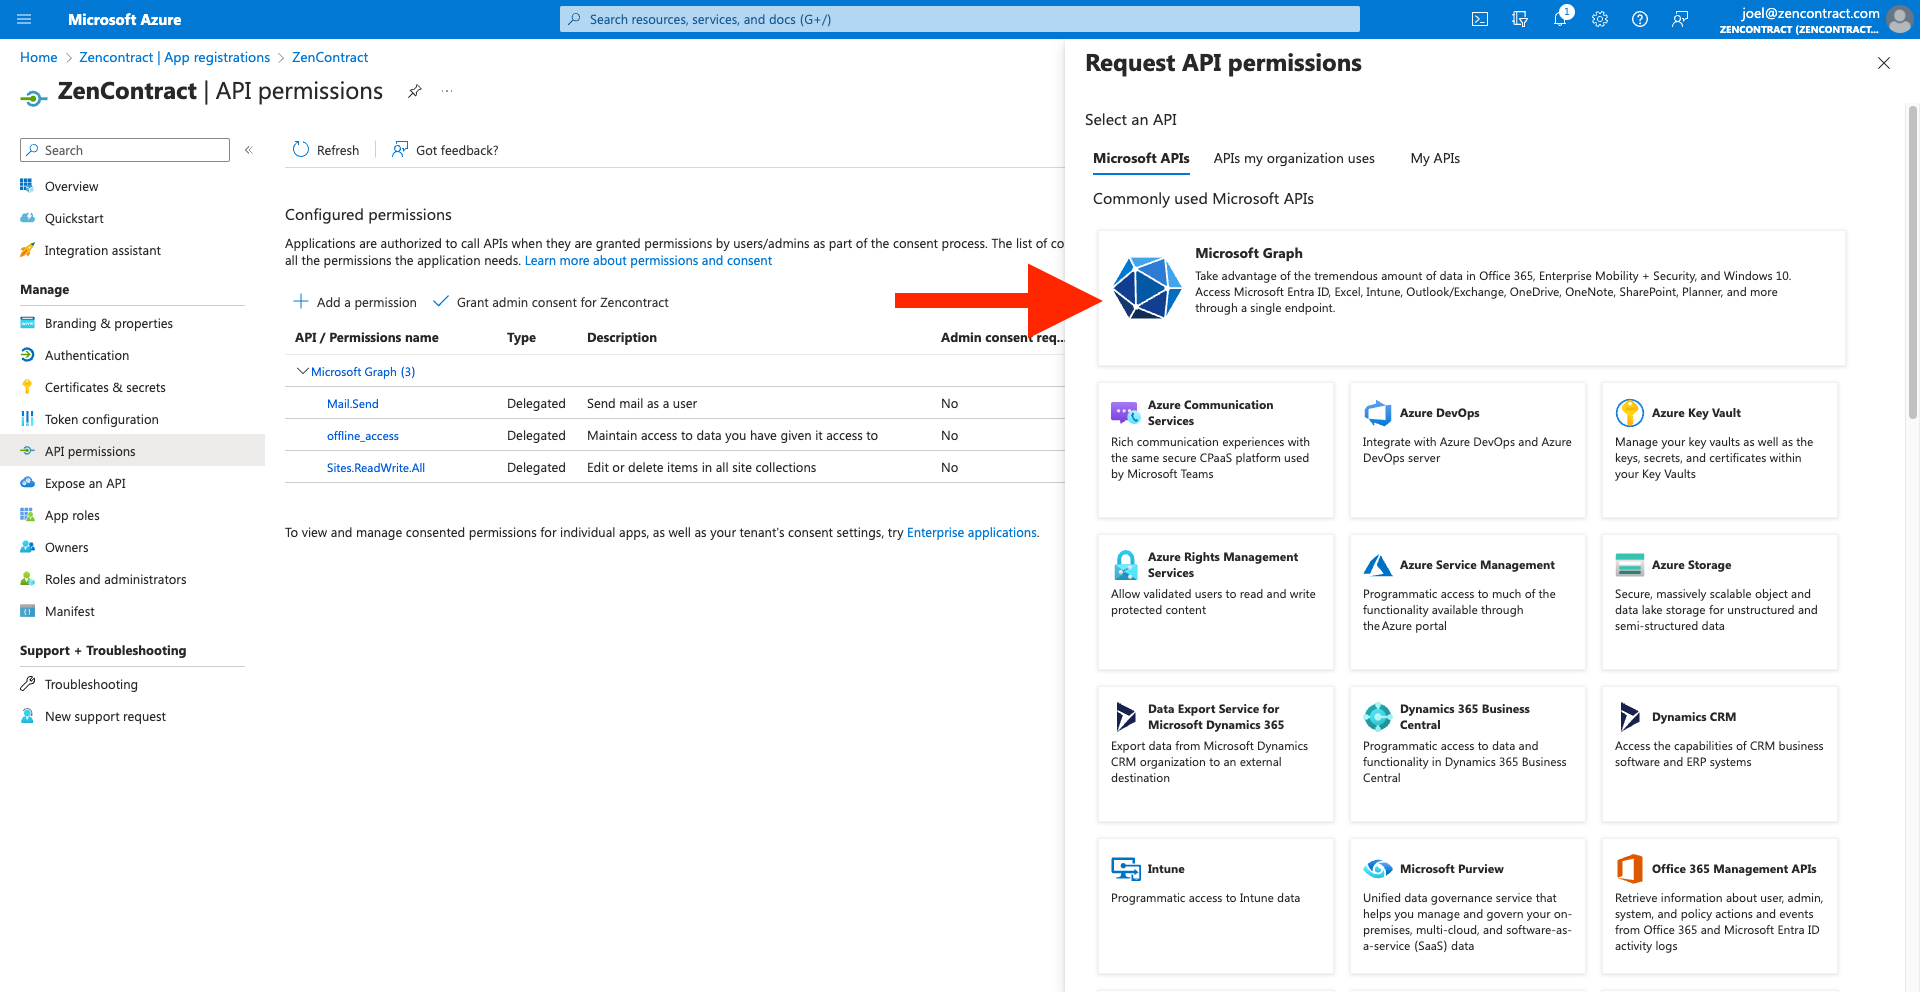
Task: Follow Learn more about permissions and consent
Action: click(x=648, y=261)
